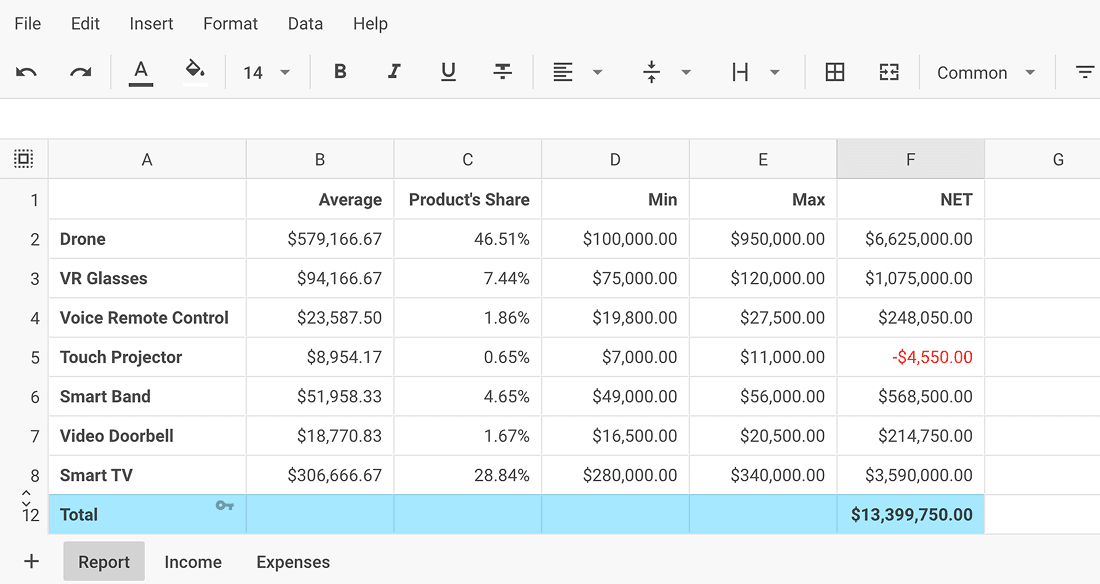Click the cell borders icon
The image size is (1100, 584).
(835, 72)
